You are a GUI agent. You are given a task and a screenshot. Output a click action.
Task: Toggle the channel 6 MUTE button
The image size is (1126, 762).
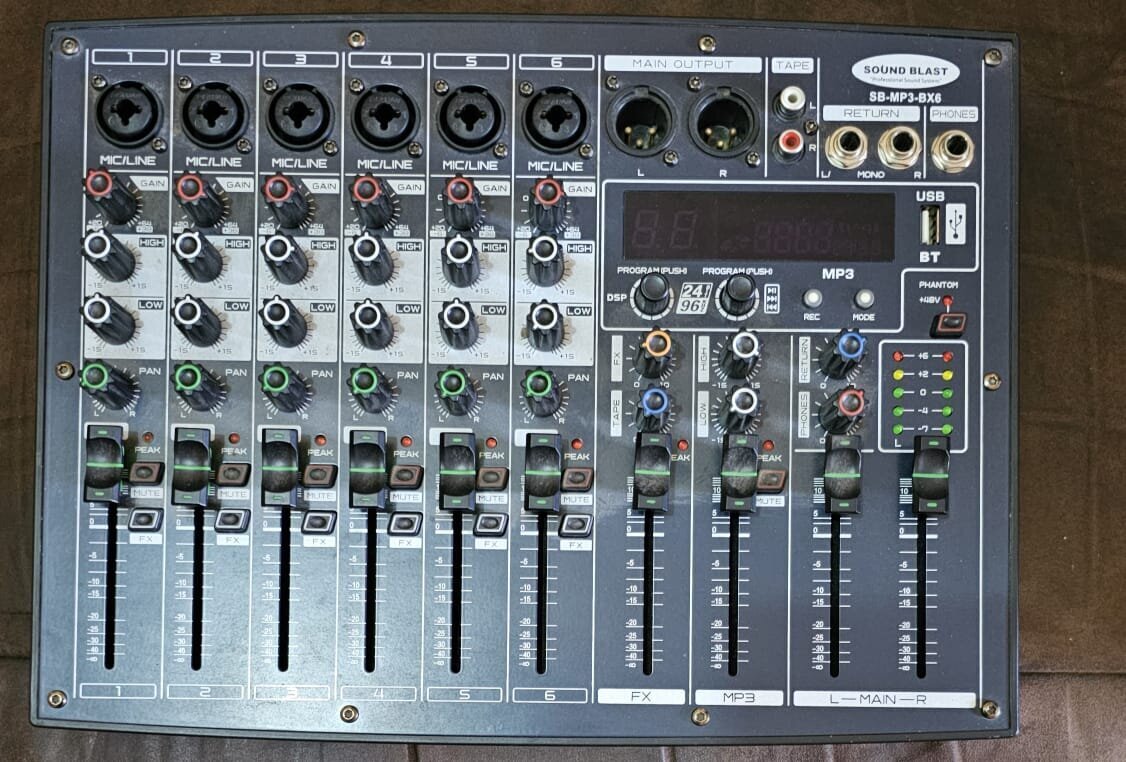pos(576,479)
